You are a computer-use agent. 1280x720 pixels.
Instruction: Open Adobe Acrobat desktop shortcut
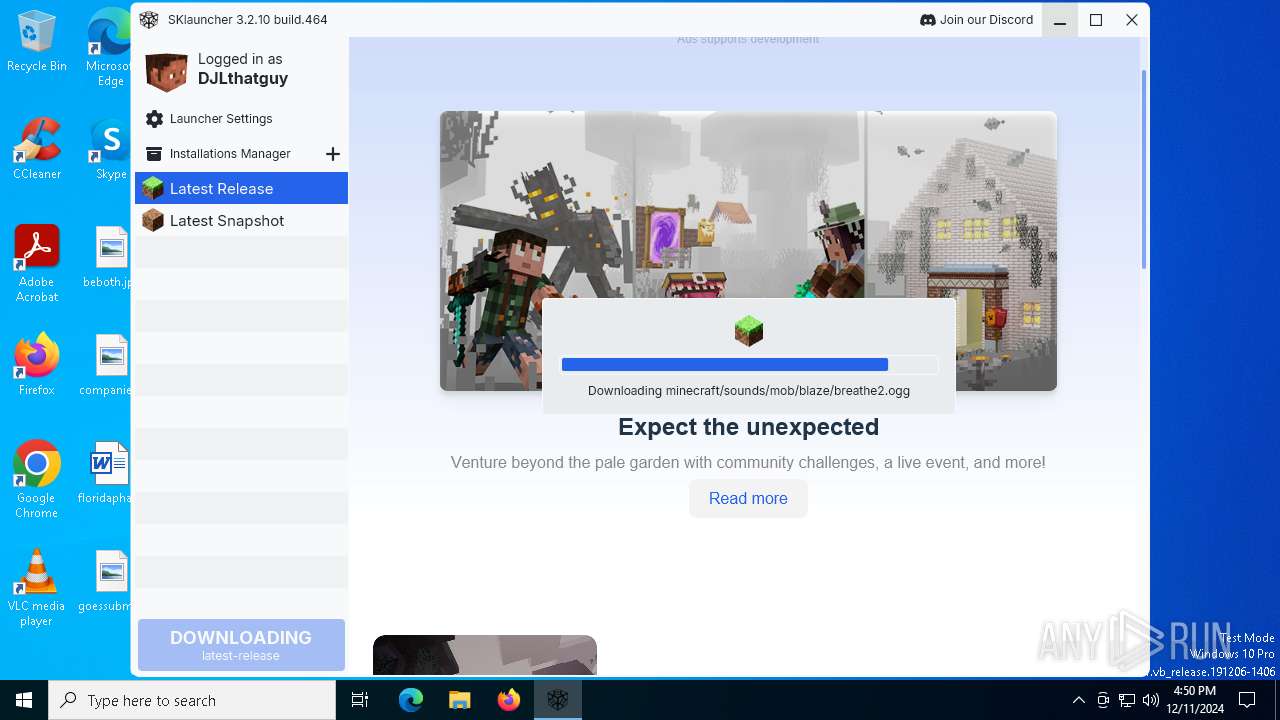pyautogui.click(x=37, y=264)
